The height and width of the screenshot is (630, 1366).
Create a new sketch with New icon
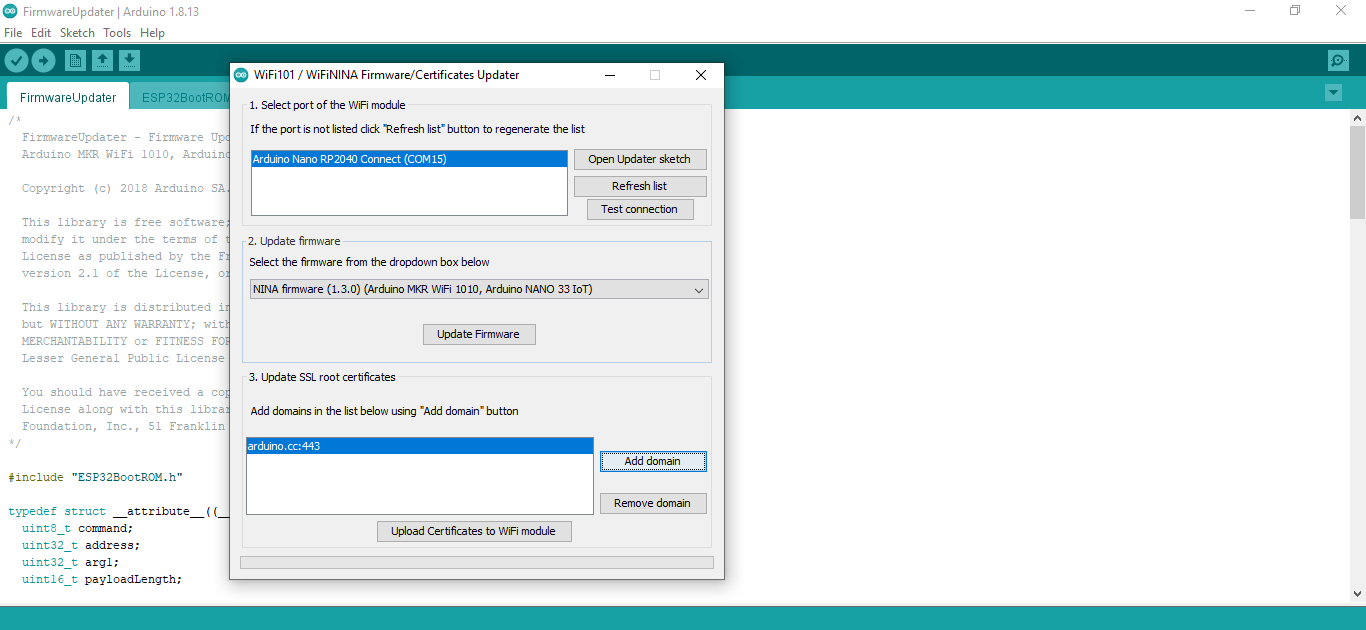(75, 61)
